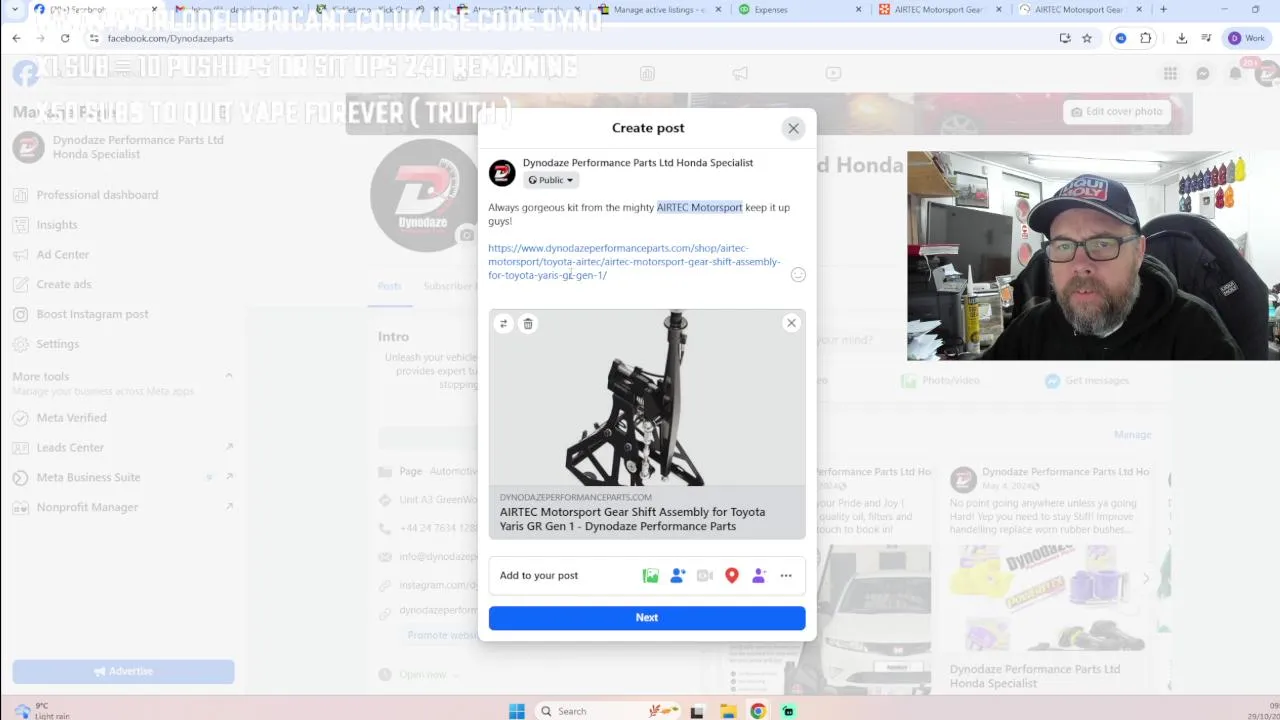Collapse the More tools section
This screenshot has width=1280, height=720.
[228, 376]
